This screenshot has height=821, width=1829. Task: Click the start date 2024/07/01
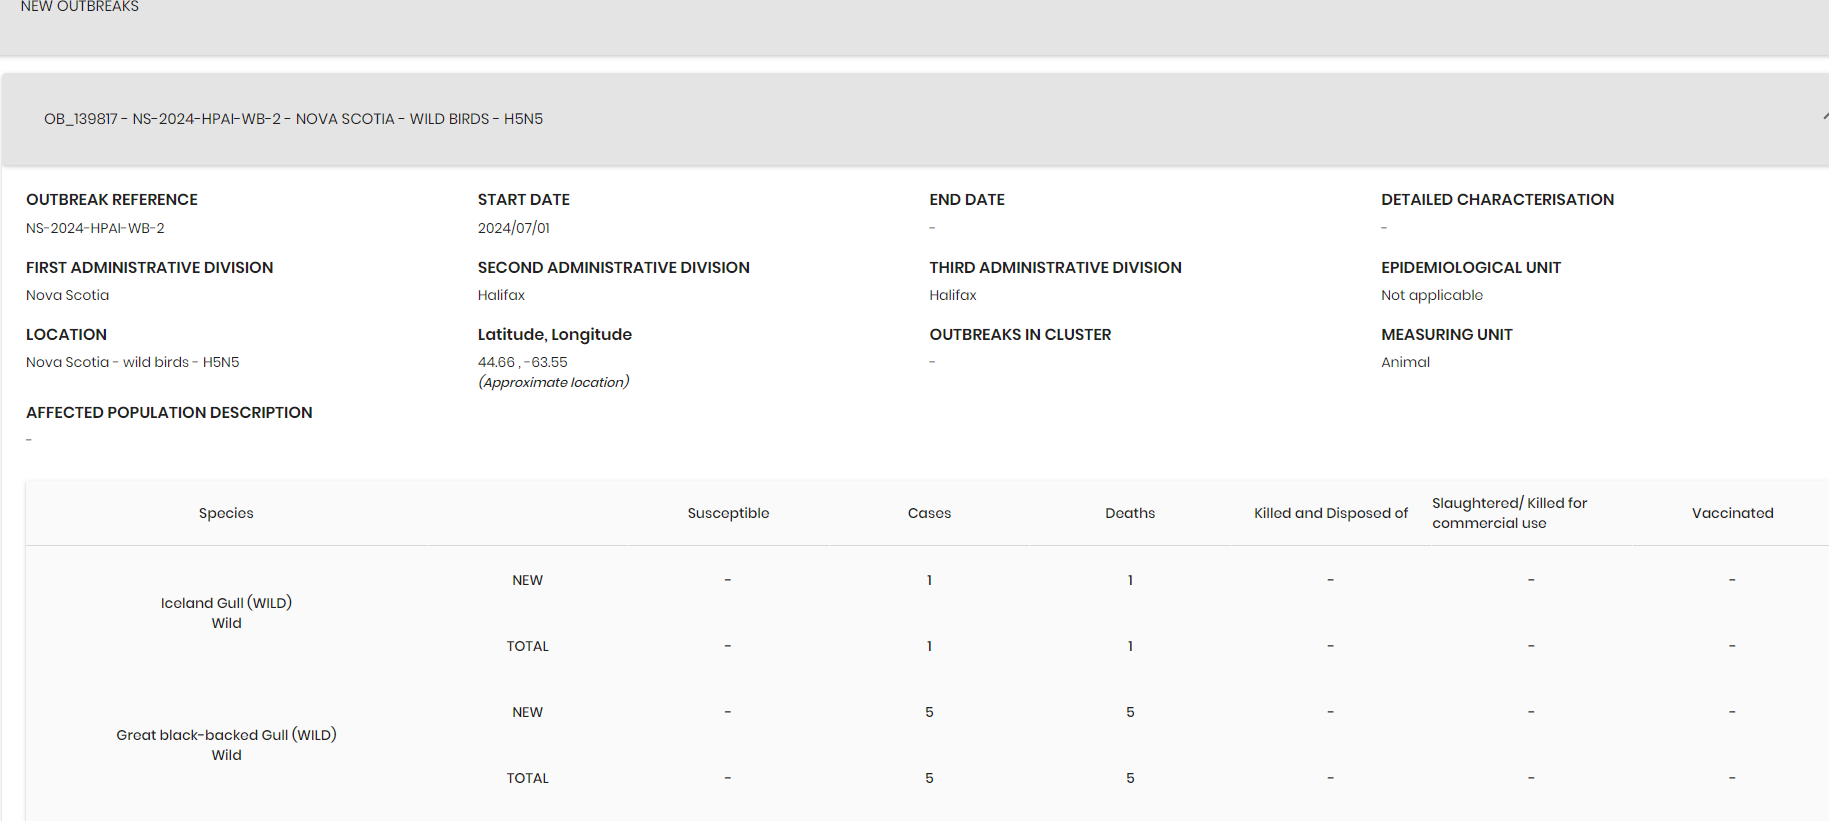514,228
